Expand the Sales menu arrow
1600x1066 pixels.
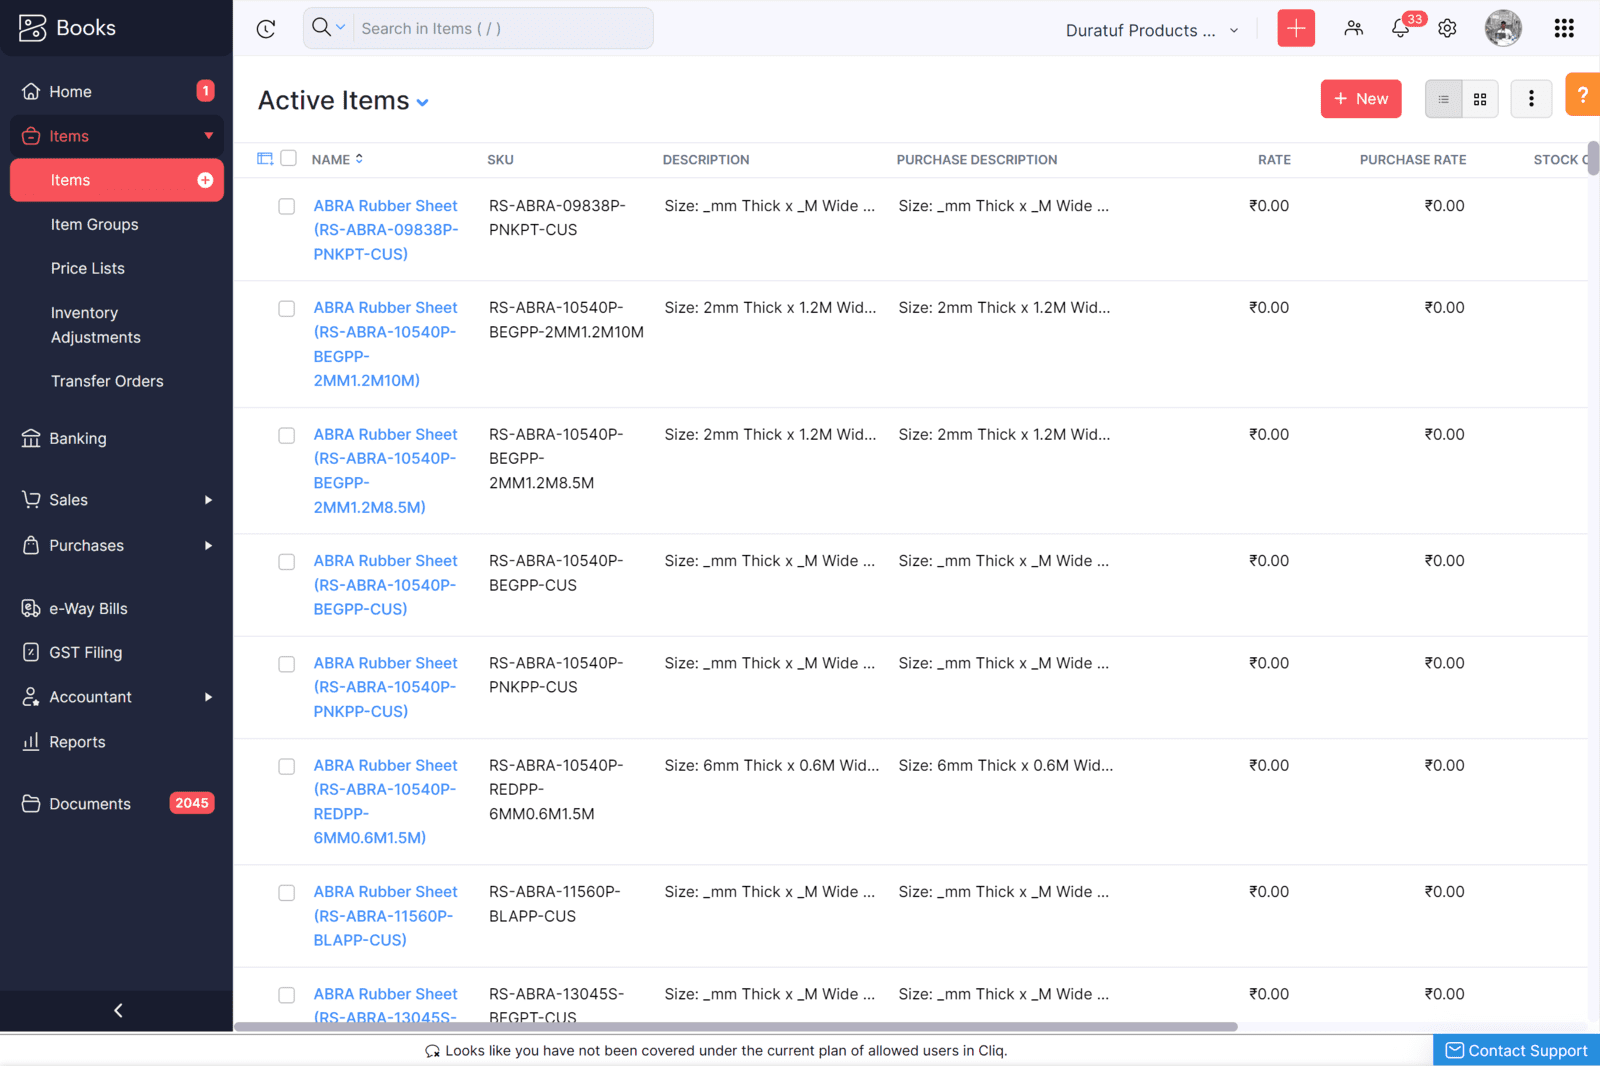click(x=209, y=500)
